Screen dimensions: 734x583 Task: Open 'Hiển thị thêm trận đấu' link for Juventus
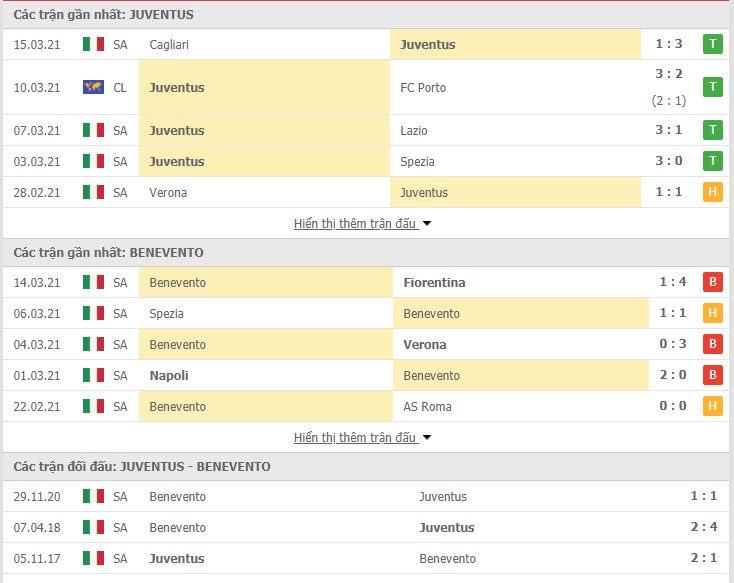tap(355, 224)
